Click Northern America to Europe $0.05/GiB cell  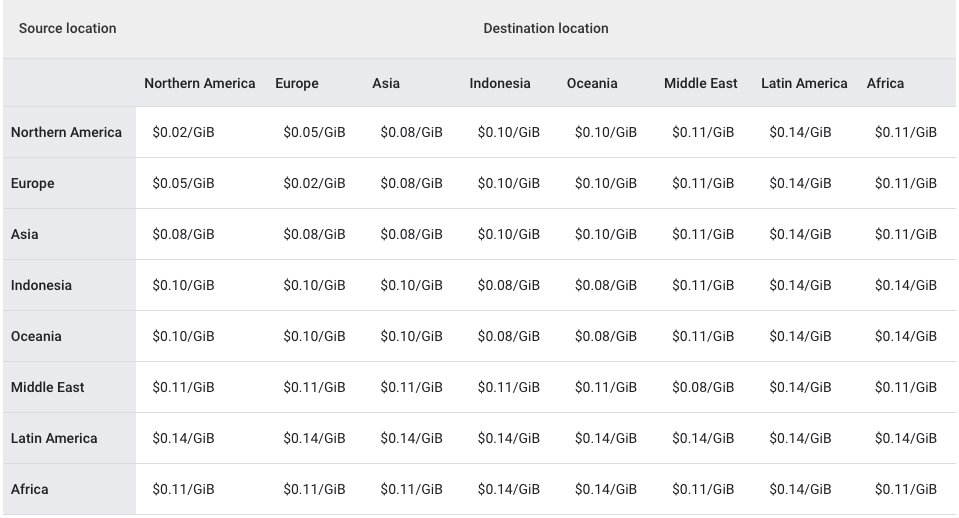[314, 132]
